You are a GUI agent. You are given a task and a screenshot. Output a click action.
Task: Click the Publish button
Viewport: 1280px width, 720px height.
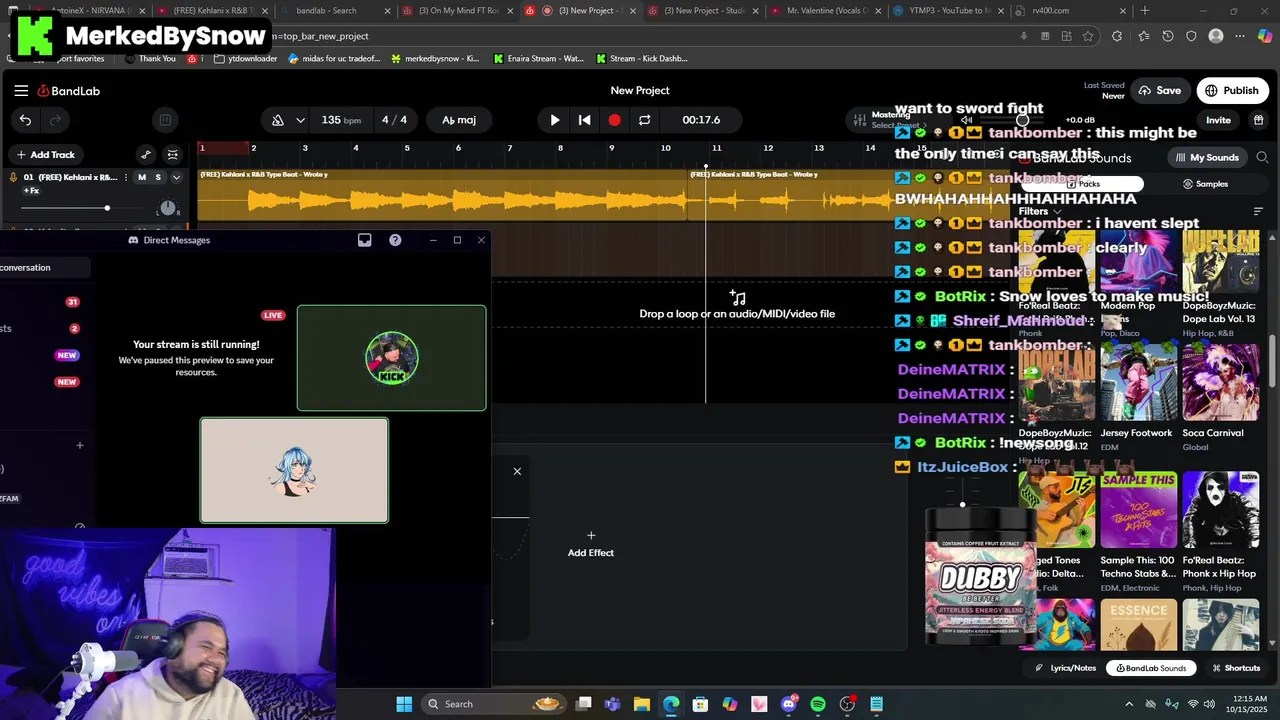(1232, 91)
